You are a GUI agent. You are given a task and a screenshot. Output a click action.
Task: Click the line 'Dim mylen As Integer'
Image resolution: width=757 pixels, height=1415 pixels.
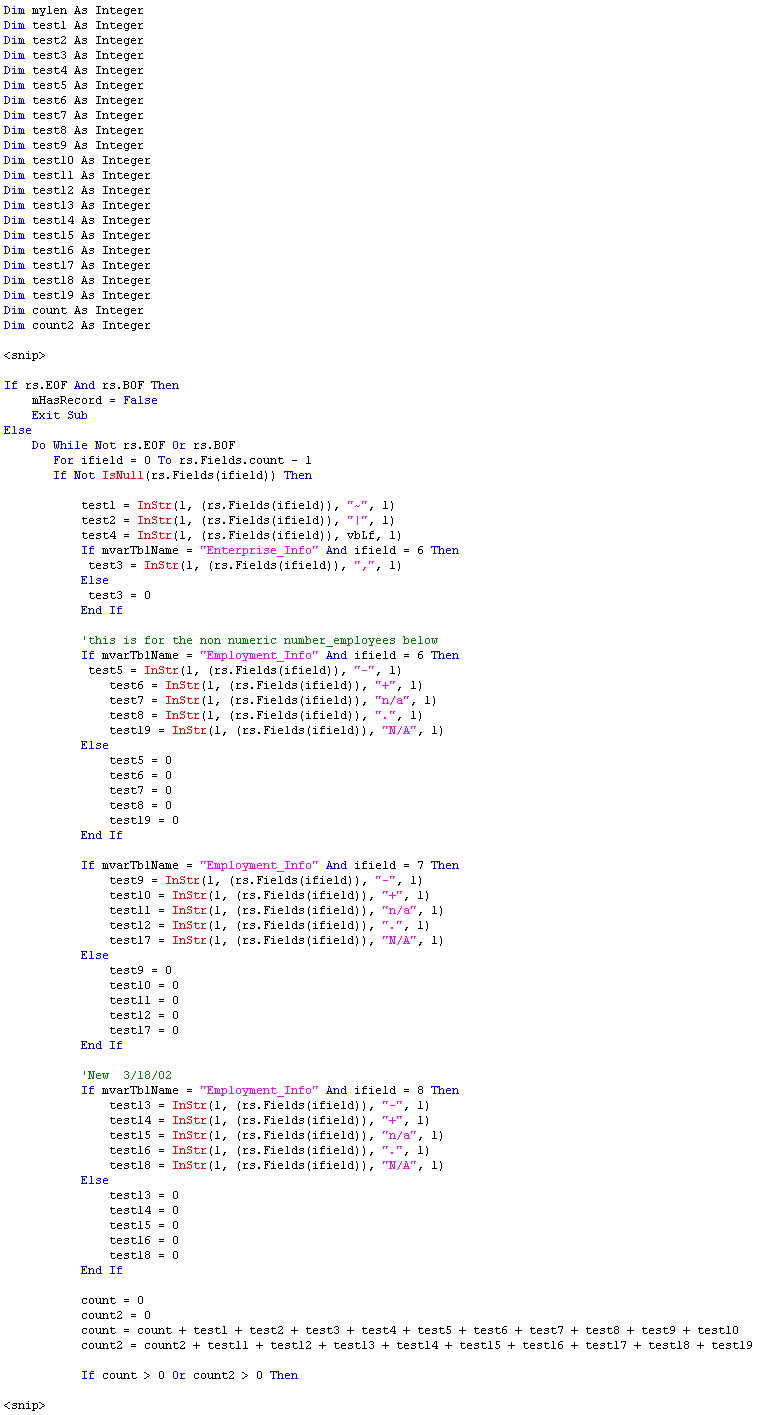coord(73,10)
